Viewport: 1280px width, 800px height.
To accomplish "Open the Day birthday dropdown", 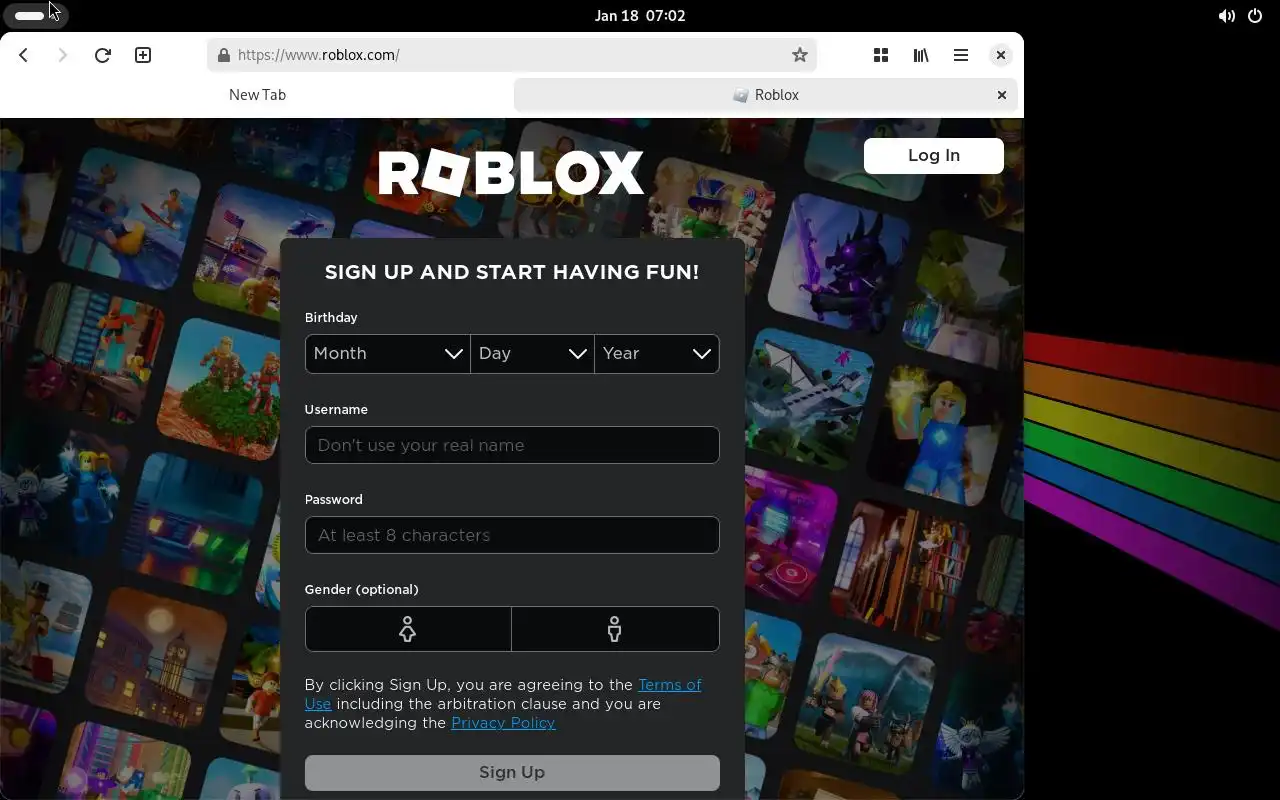I will click(533, 354).
